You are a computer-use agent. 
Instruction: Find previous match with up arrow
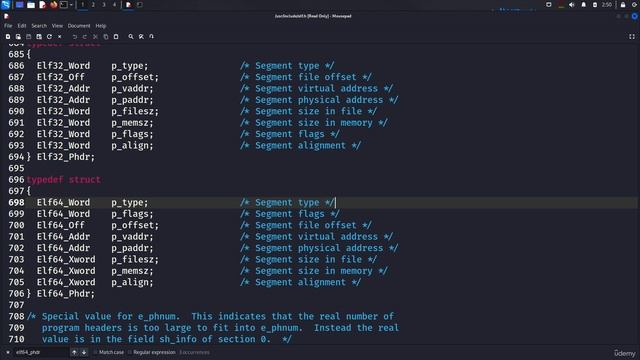tap(74, 352)
